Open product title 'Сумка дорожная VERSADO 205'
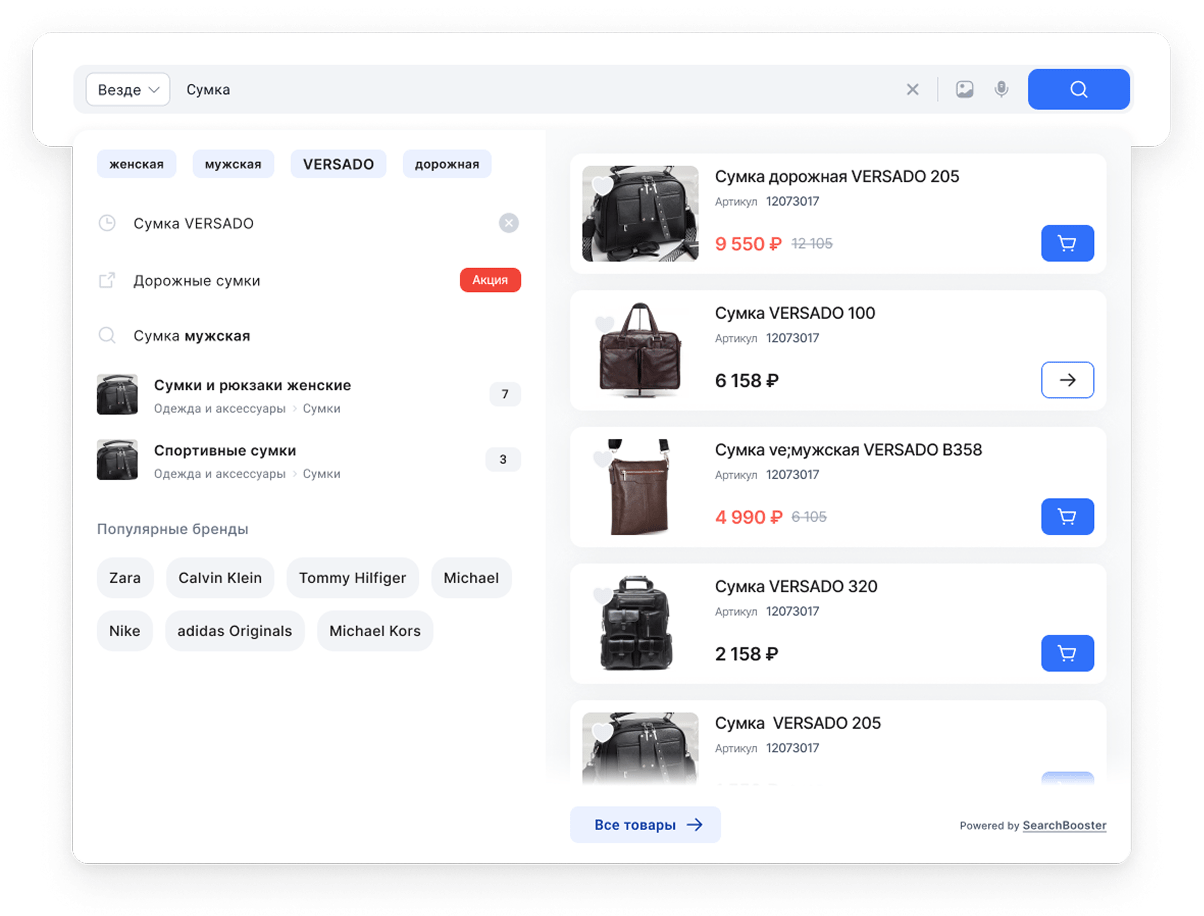The width and height of the screenshot is (1204, 916). pyautogui.click(x=837, y=177)
